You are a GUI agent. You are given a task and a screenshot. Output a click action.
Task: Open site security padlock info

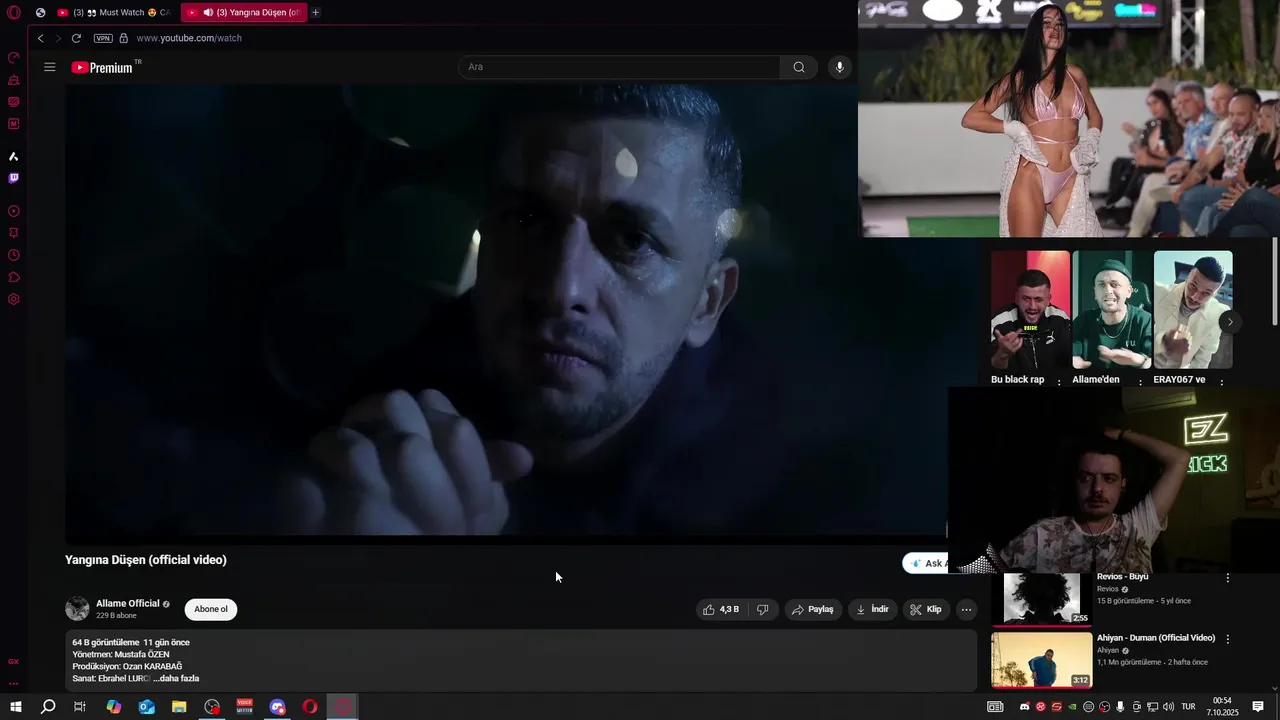tap(124, 38)
